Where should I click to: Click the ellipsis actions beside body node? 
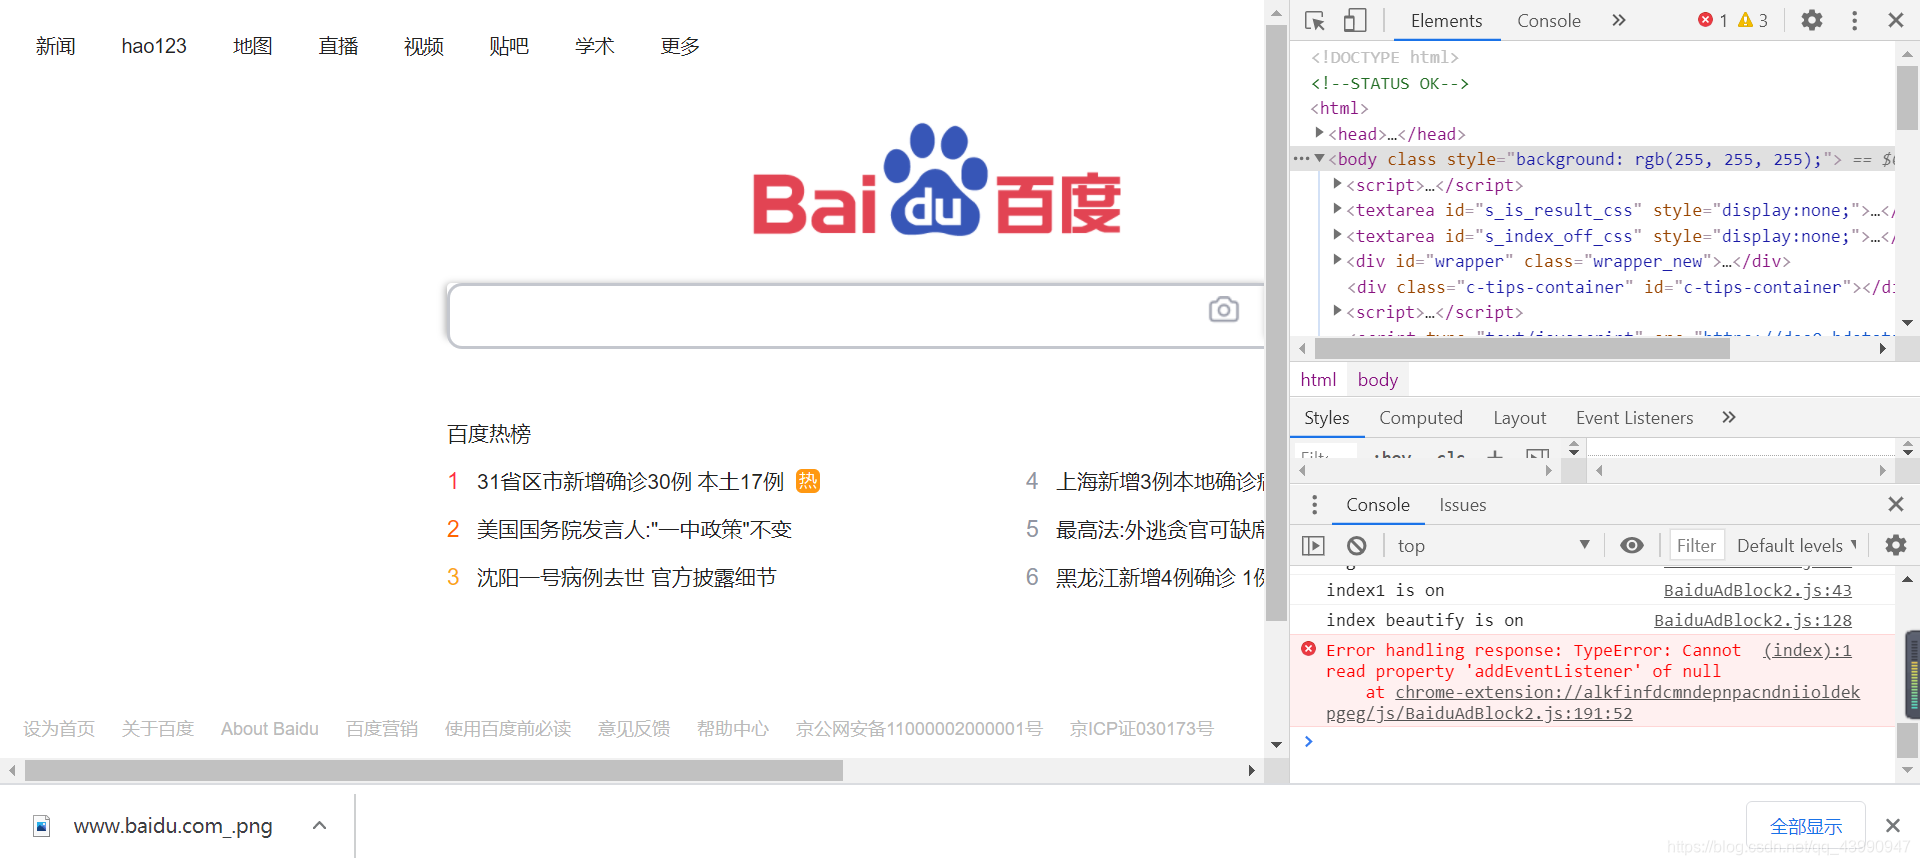[x=1300, y=158]
